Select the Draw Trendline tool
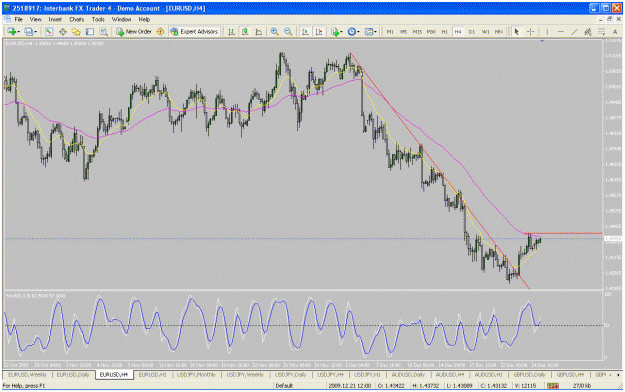 tap(574, 32)
